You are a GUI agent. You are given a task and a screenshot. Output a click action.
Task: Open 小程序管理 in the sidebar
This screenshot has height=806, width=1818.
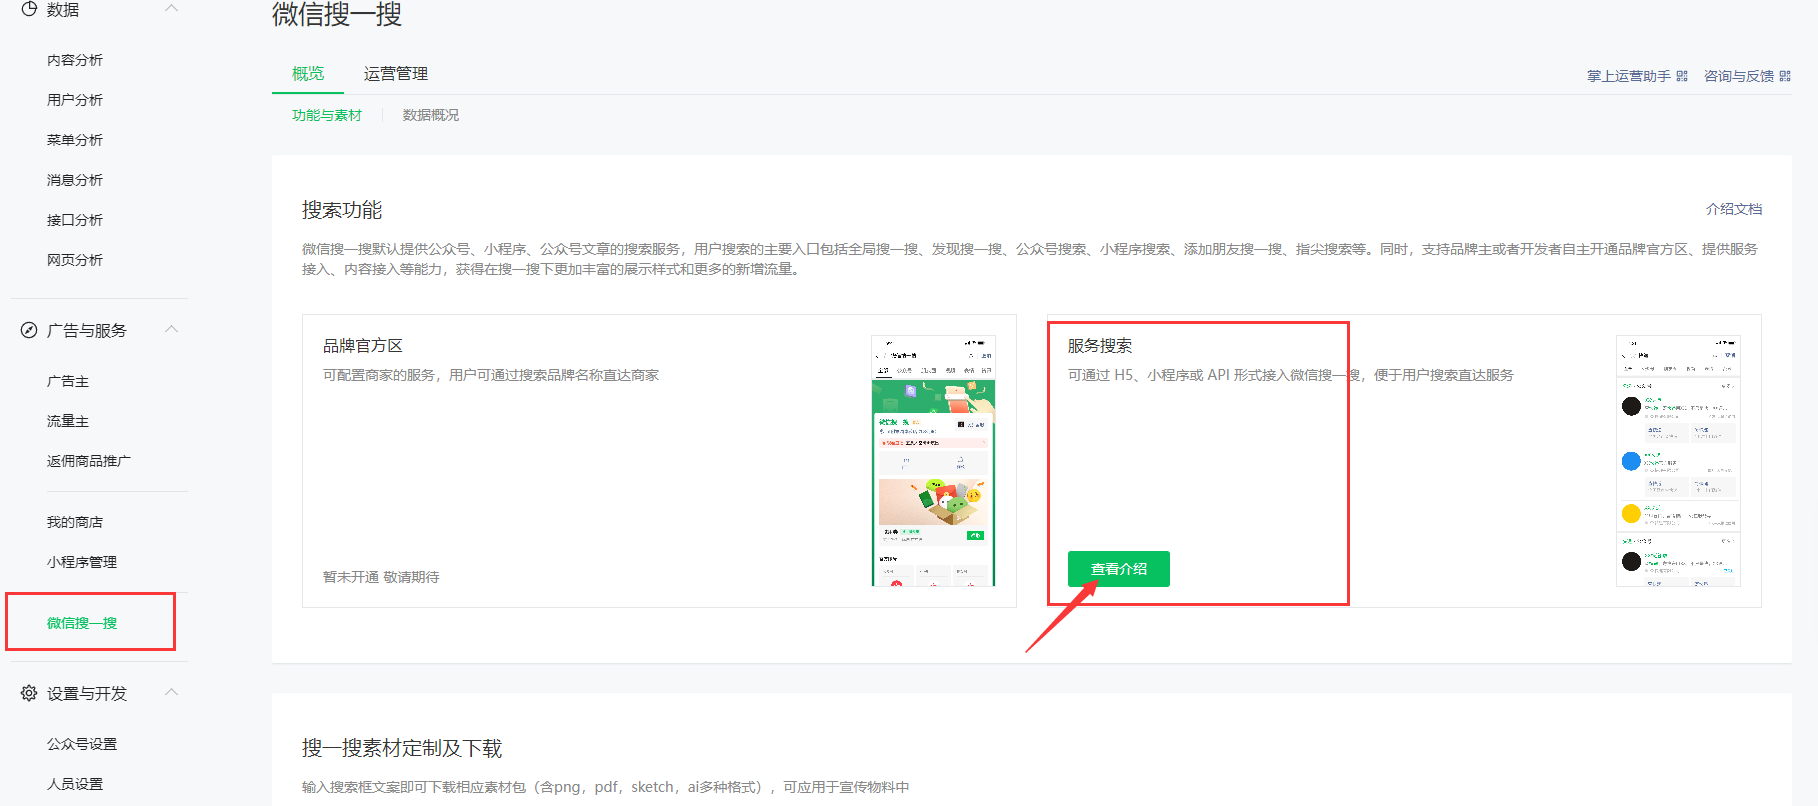point(82,562)
